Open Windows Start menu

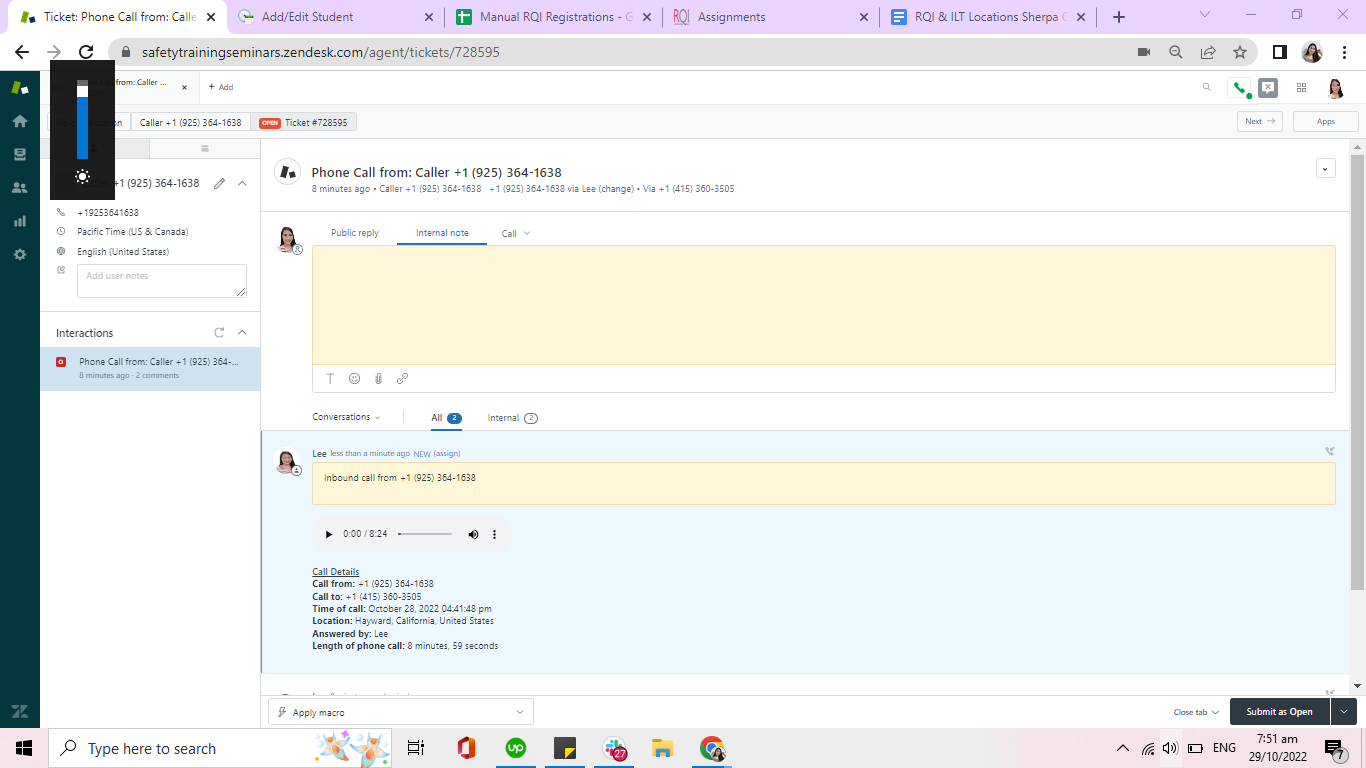coord(24,748)
